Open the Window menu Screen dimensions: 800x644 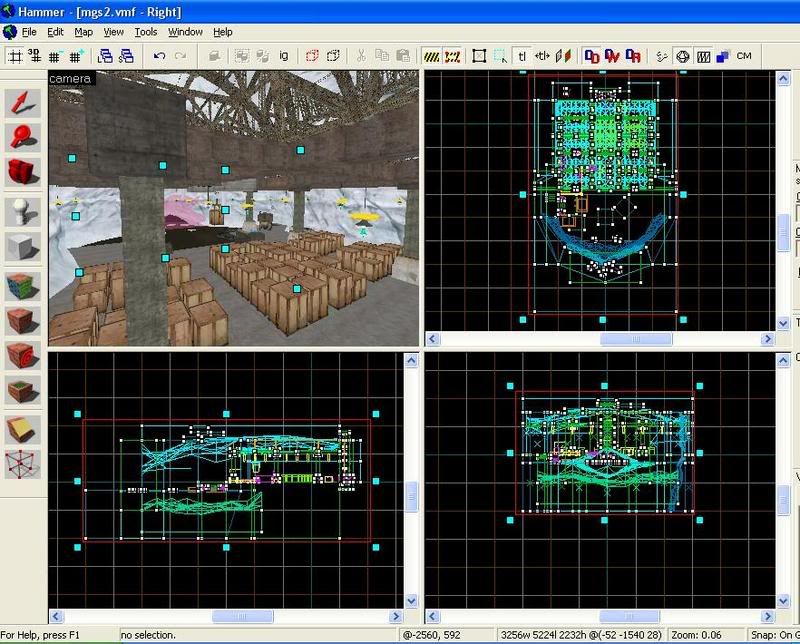[185, 32]
